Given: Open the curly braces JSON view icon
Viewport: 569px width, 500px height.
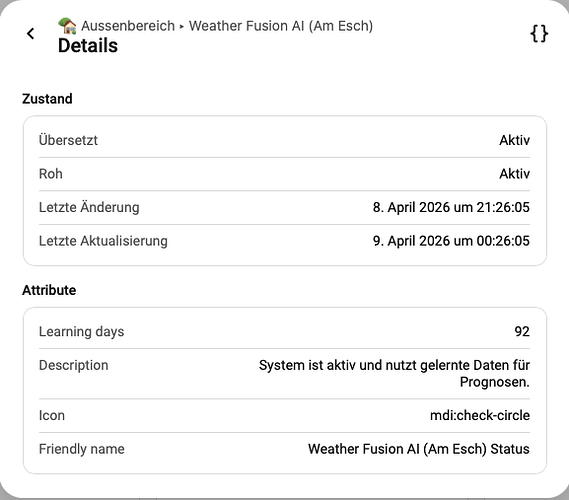Looking at the screenshot, I should (539, 34).
